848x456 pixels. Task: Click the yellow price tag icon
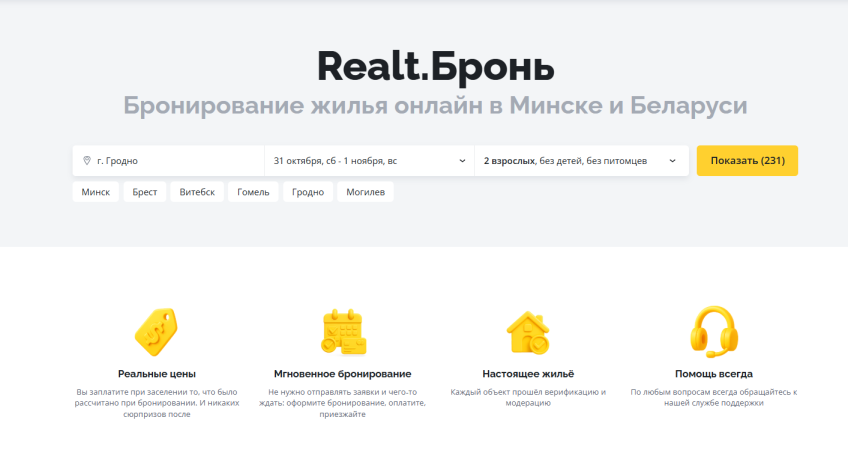click(x=156, y=332)
